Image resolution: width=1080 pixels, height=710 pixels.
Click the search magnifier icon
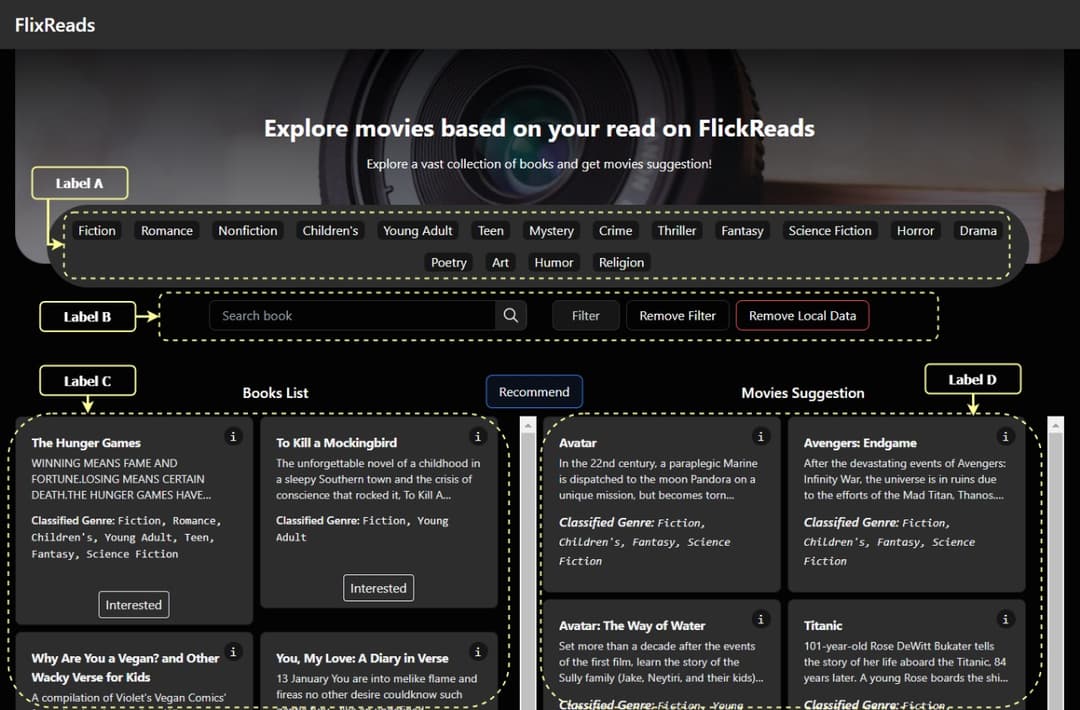click(510, 316)
